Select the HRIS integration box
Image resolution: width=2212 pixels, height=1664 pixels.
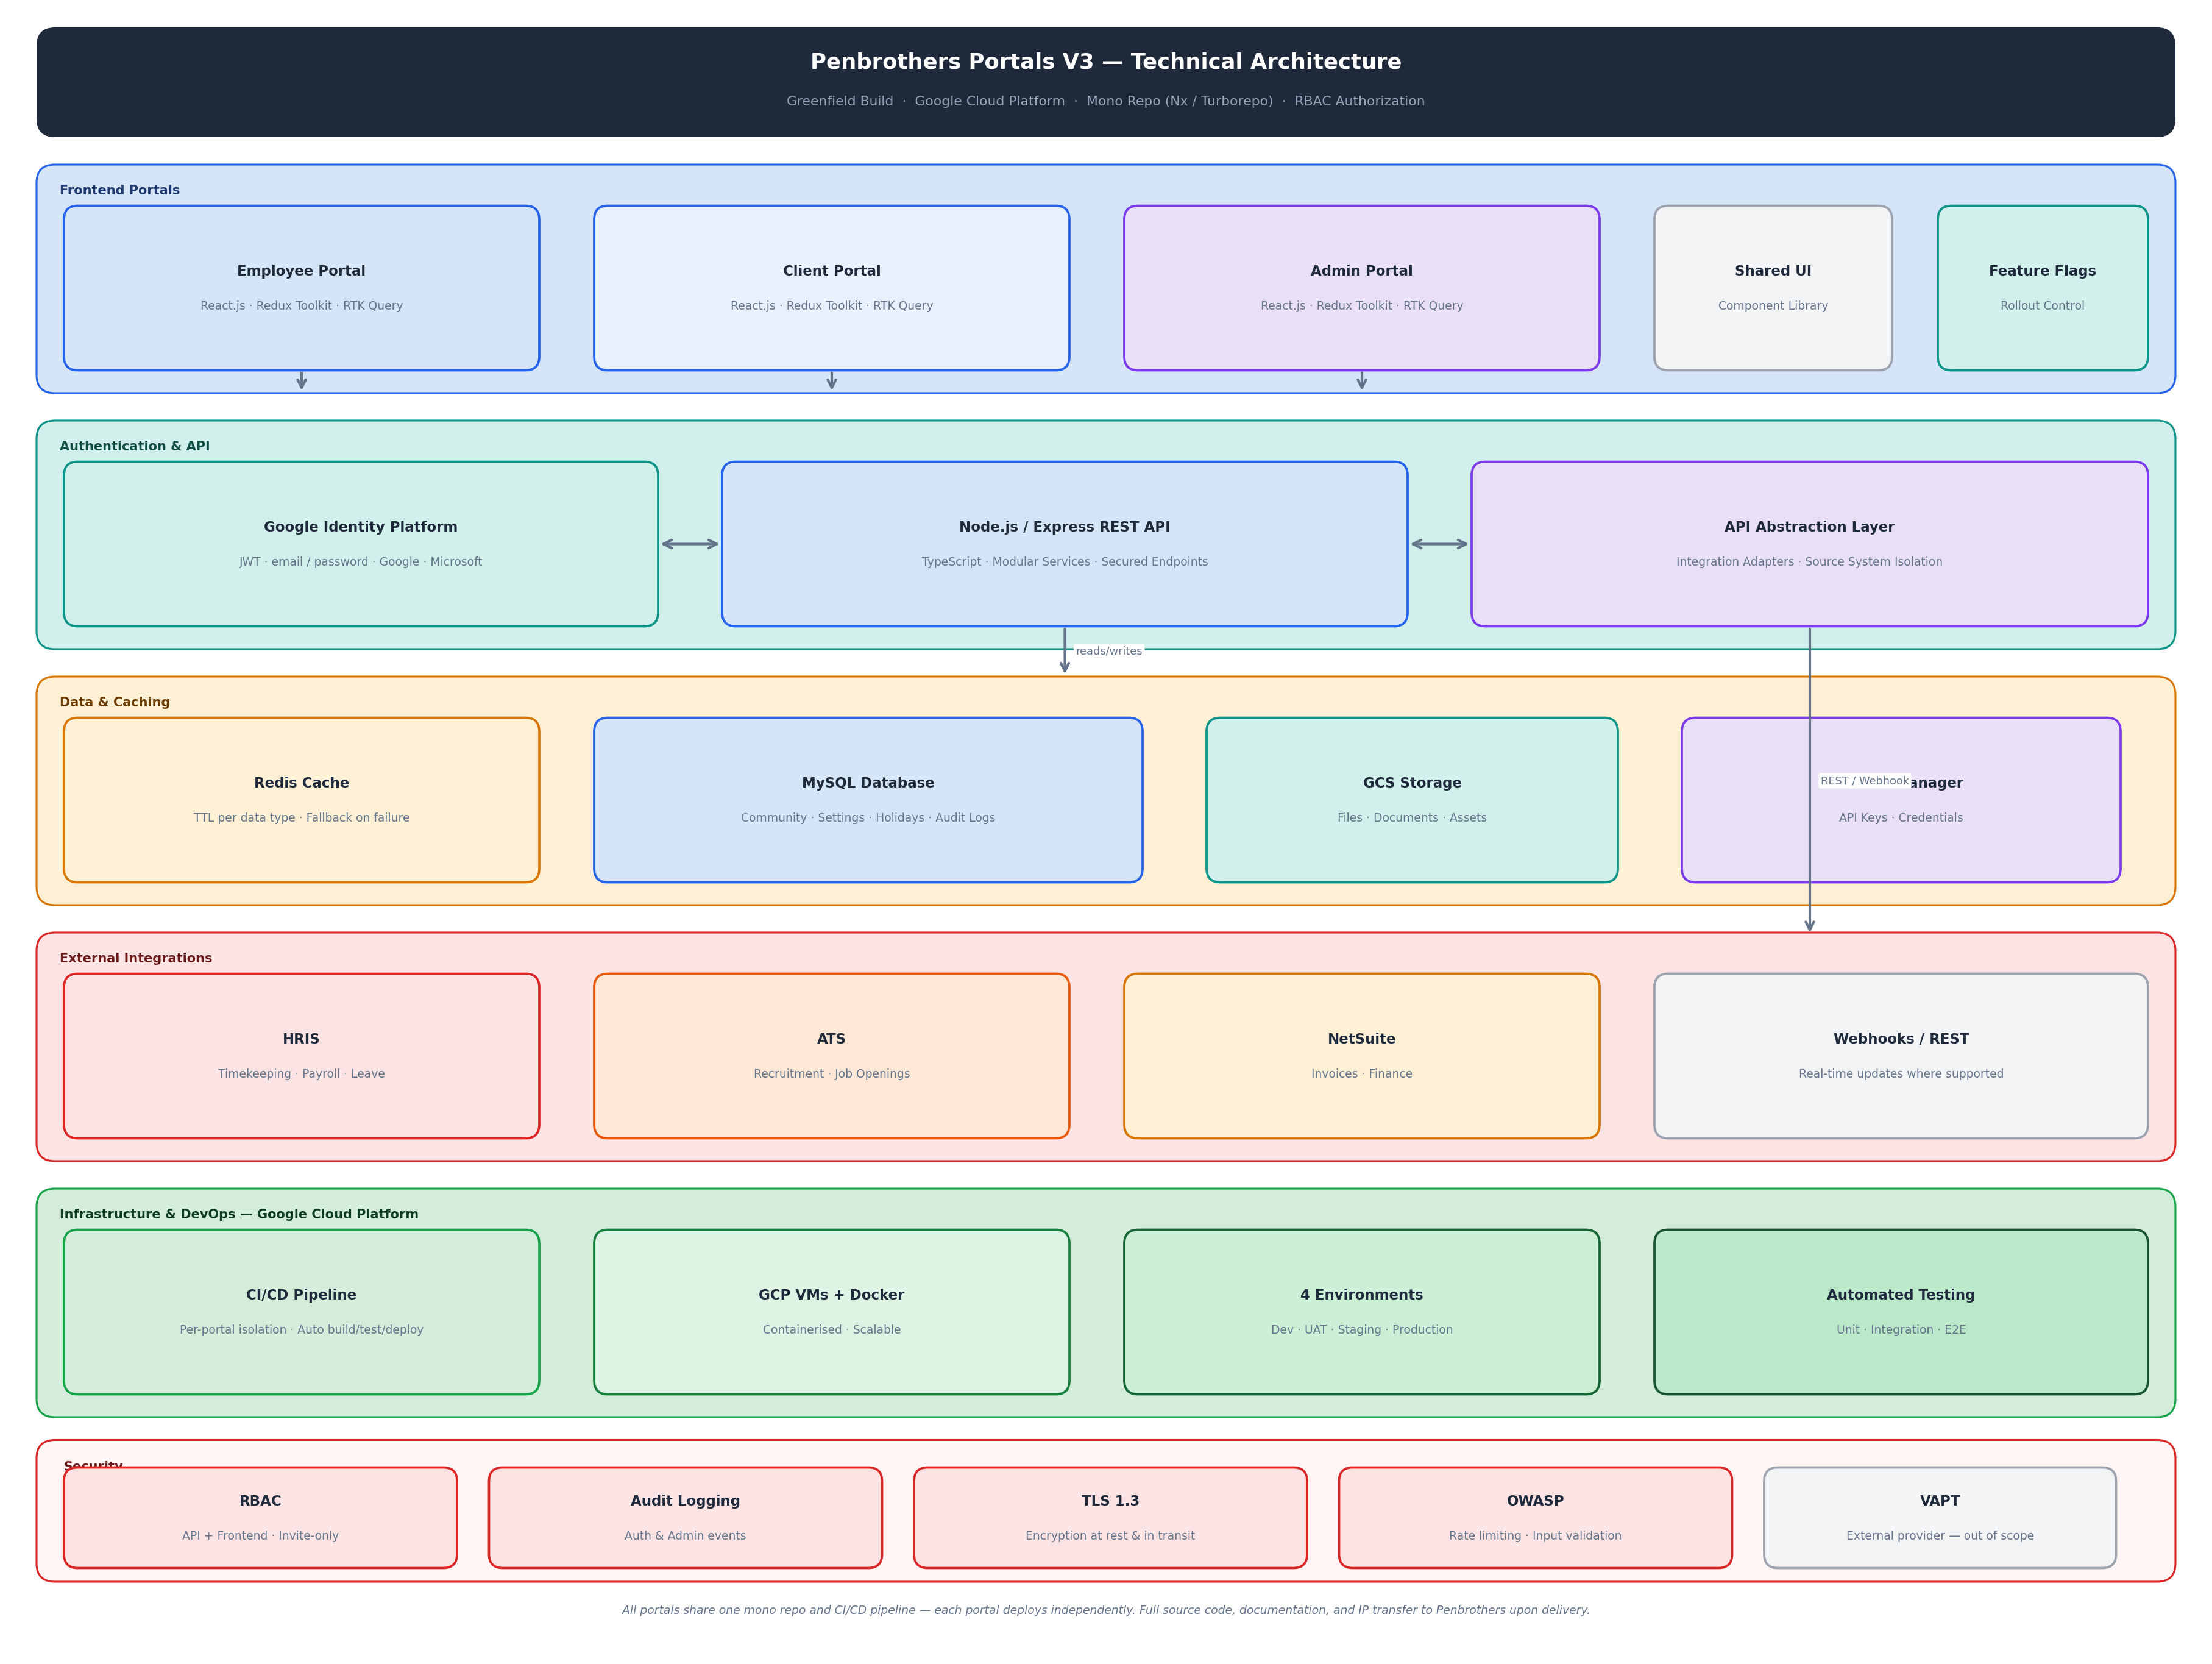click(x=301, y=1056)
